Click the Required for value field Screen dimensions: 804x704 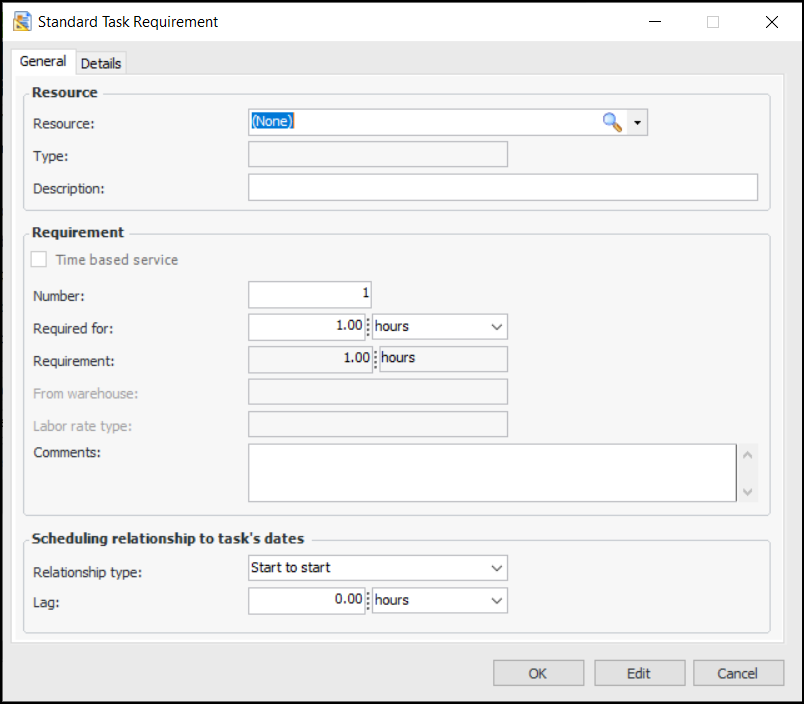click(x=306, y=327)
